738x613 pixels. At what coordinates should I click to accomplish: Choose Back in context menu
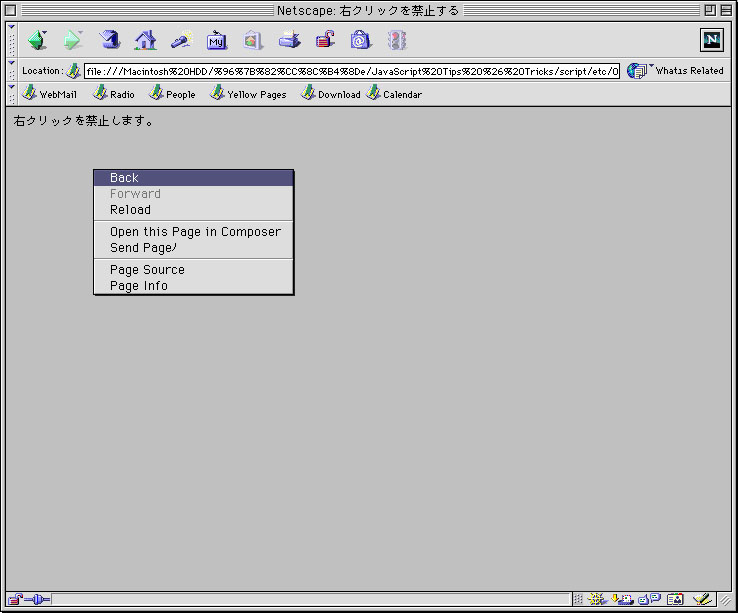(193, 178)
